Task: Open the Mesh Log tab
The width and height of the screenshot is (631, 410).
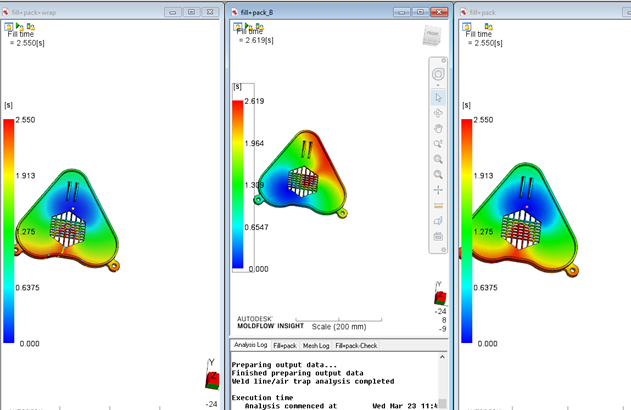Action: coord(316,346)
